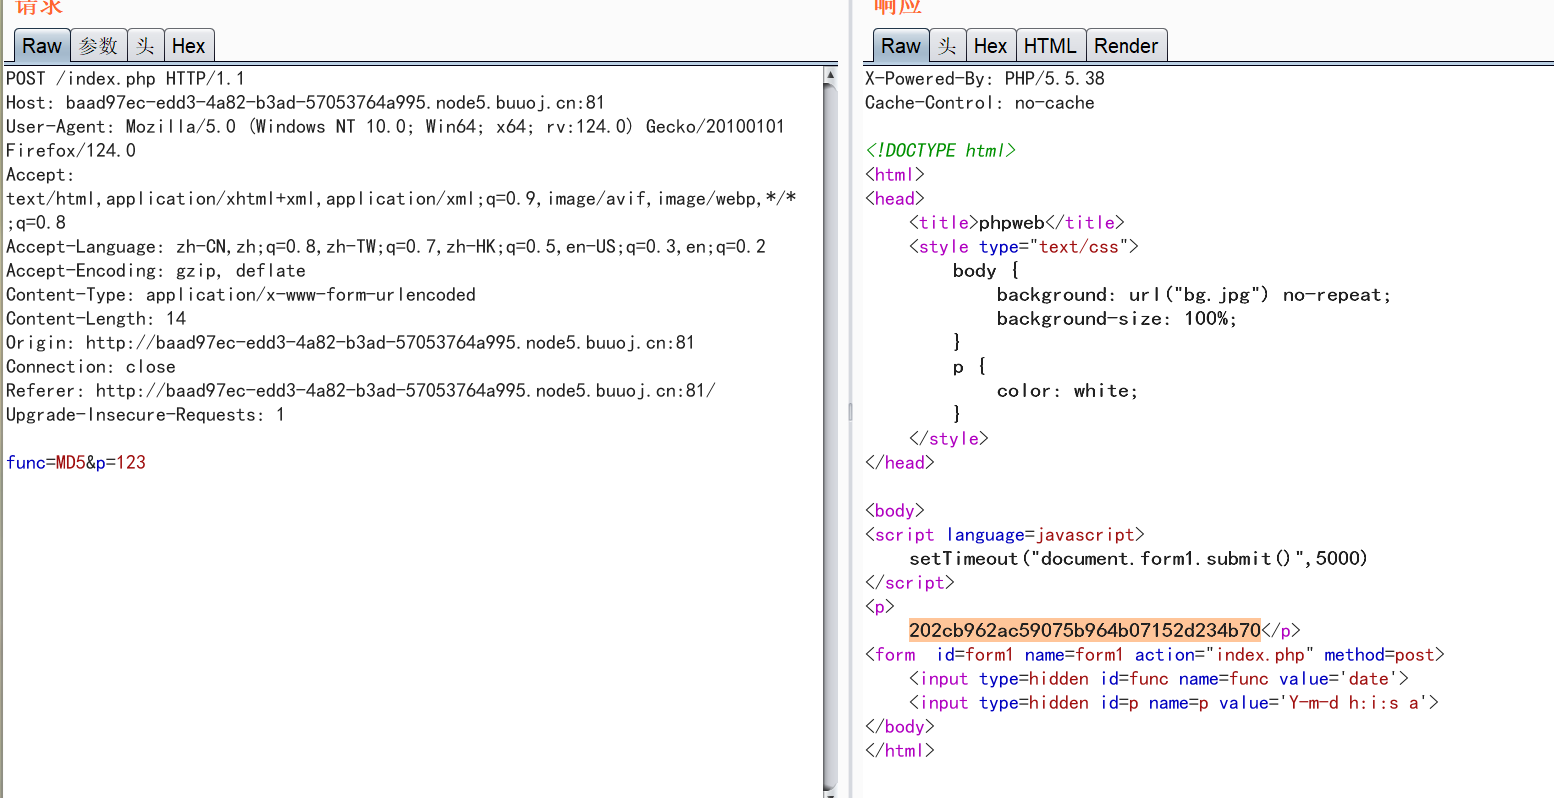Switch to request Hex tab

pyautogui.click(x=188, y=46)
